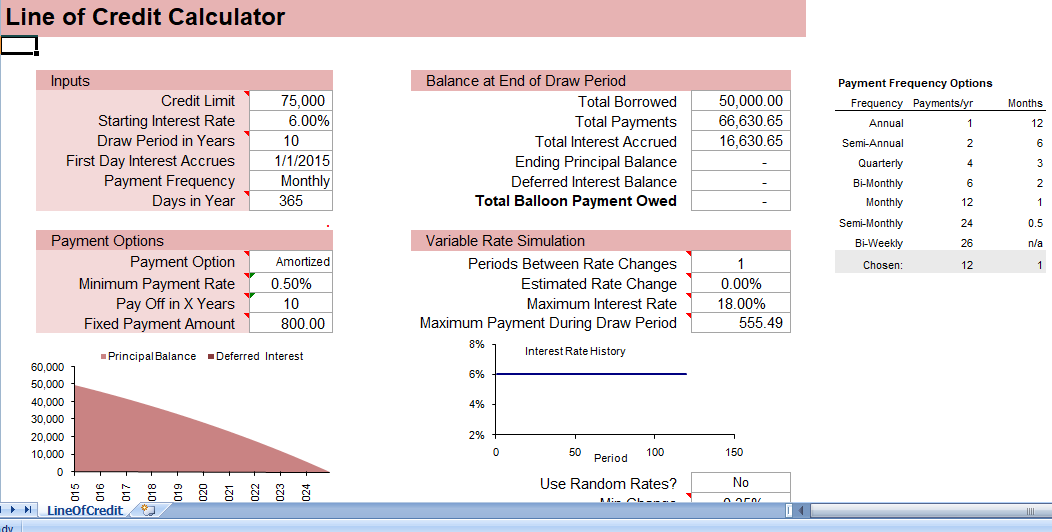The height and width of the screenshot is (532, 1052).
Task: Select the Maximum Interest Rate cell 18.00%
Action: click(741, 303)
